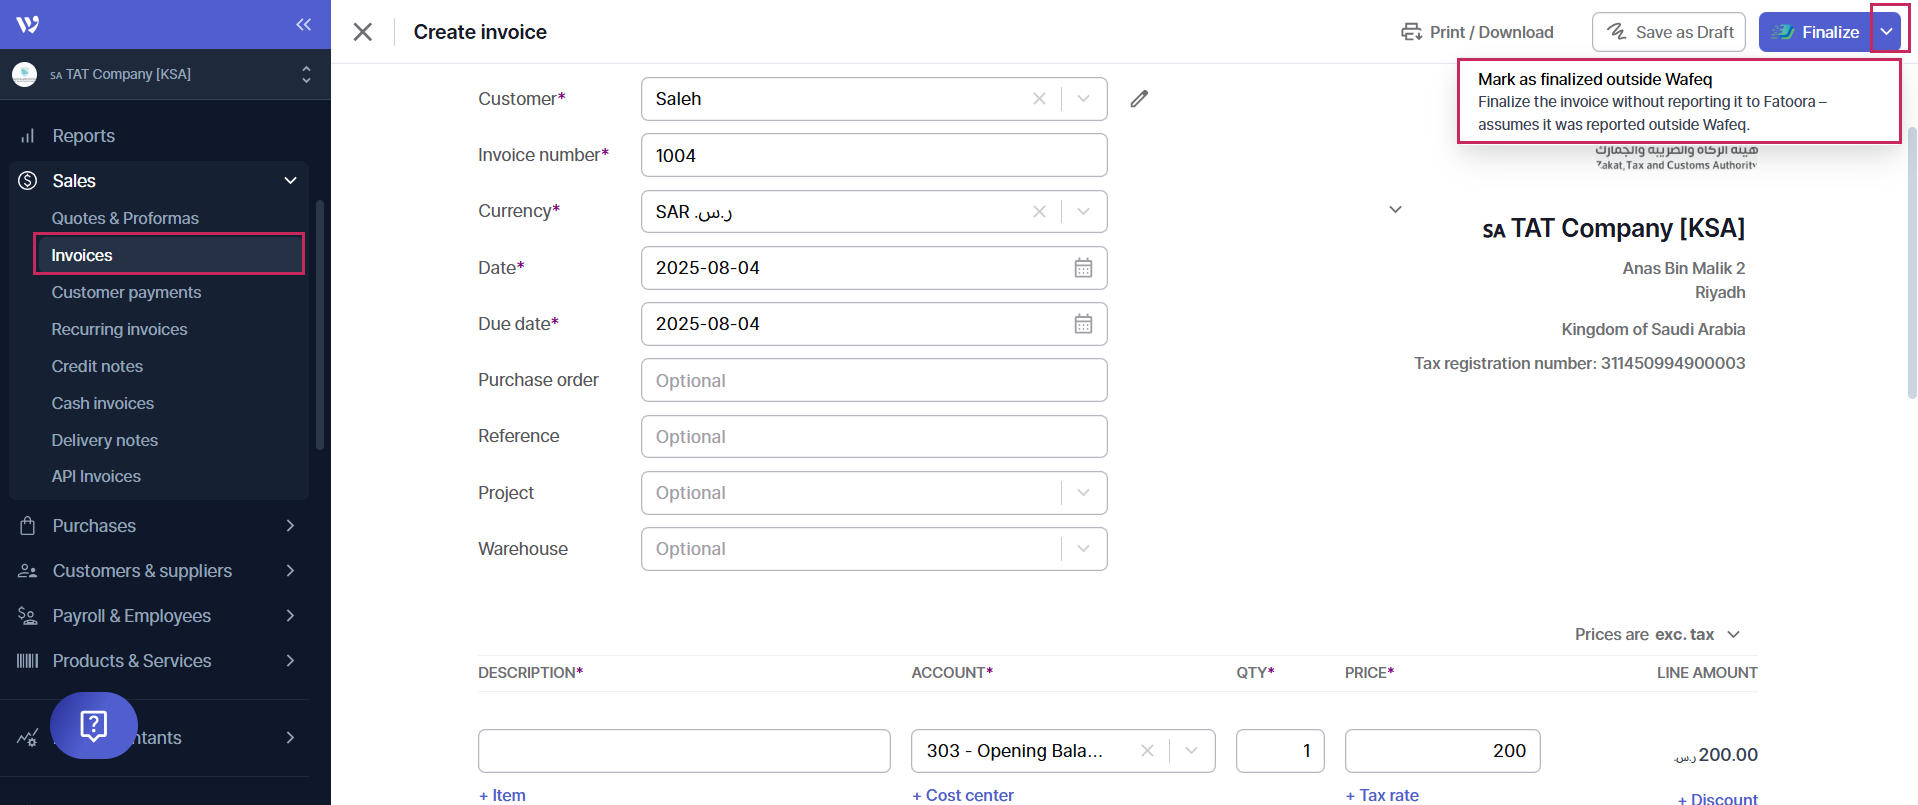Click the + Tax rate link
1918x805 pixels.
[1382, 795]
